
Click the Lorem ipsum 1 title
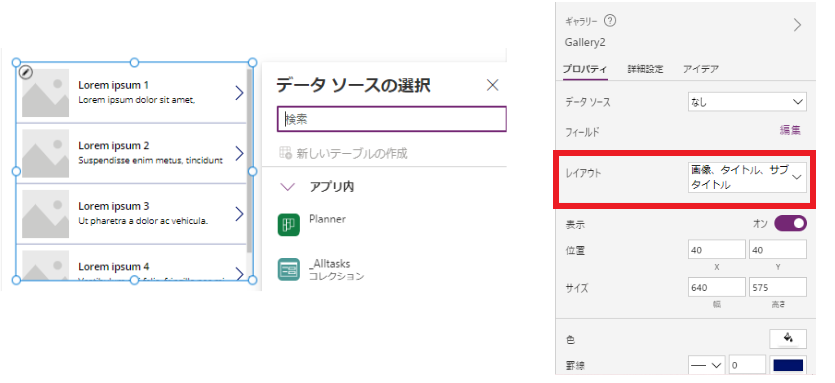[113, 85]
